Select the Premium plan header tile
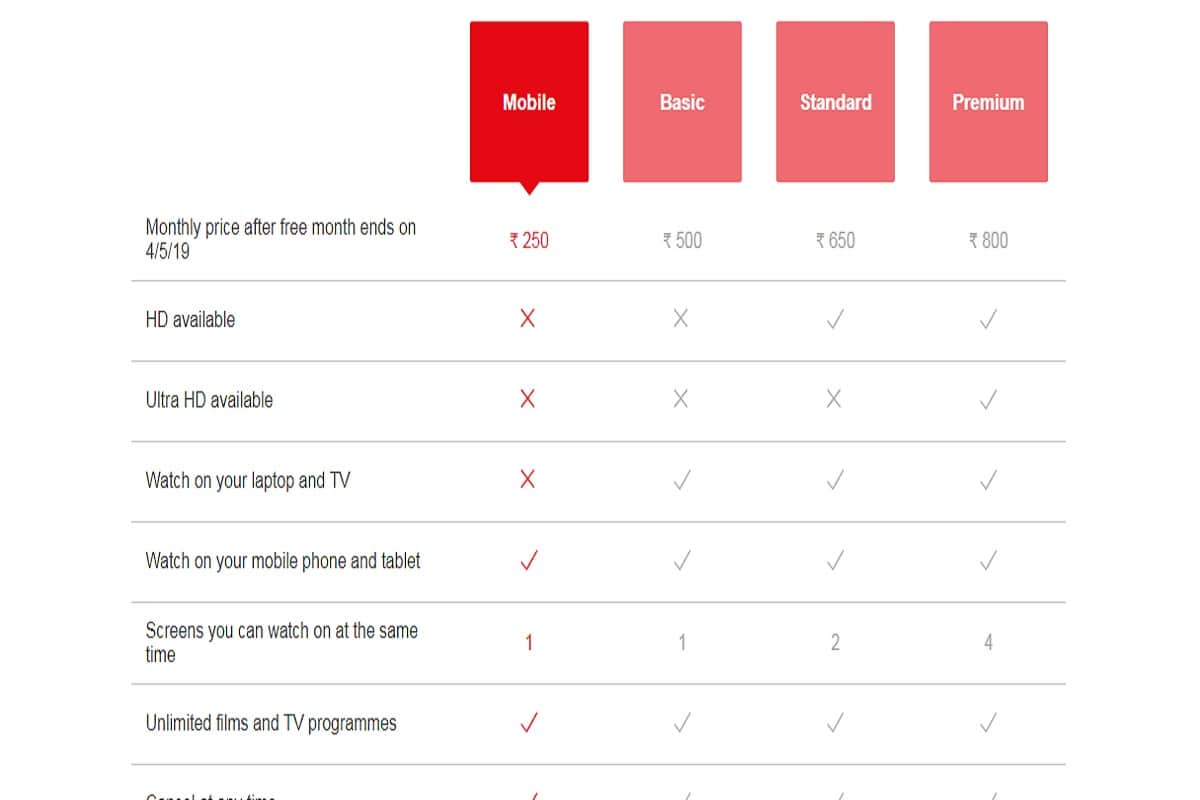The height and width of the screenshot is (800, 1200). 988,100
